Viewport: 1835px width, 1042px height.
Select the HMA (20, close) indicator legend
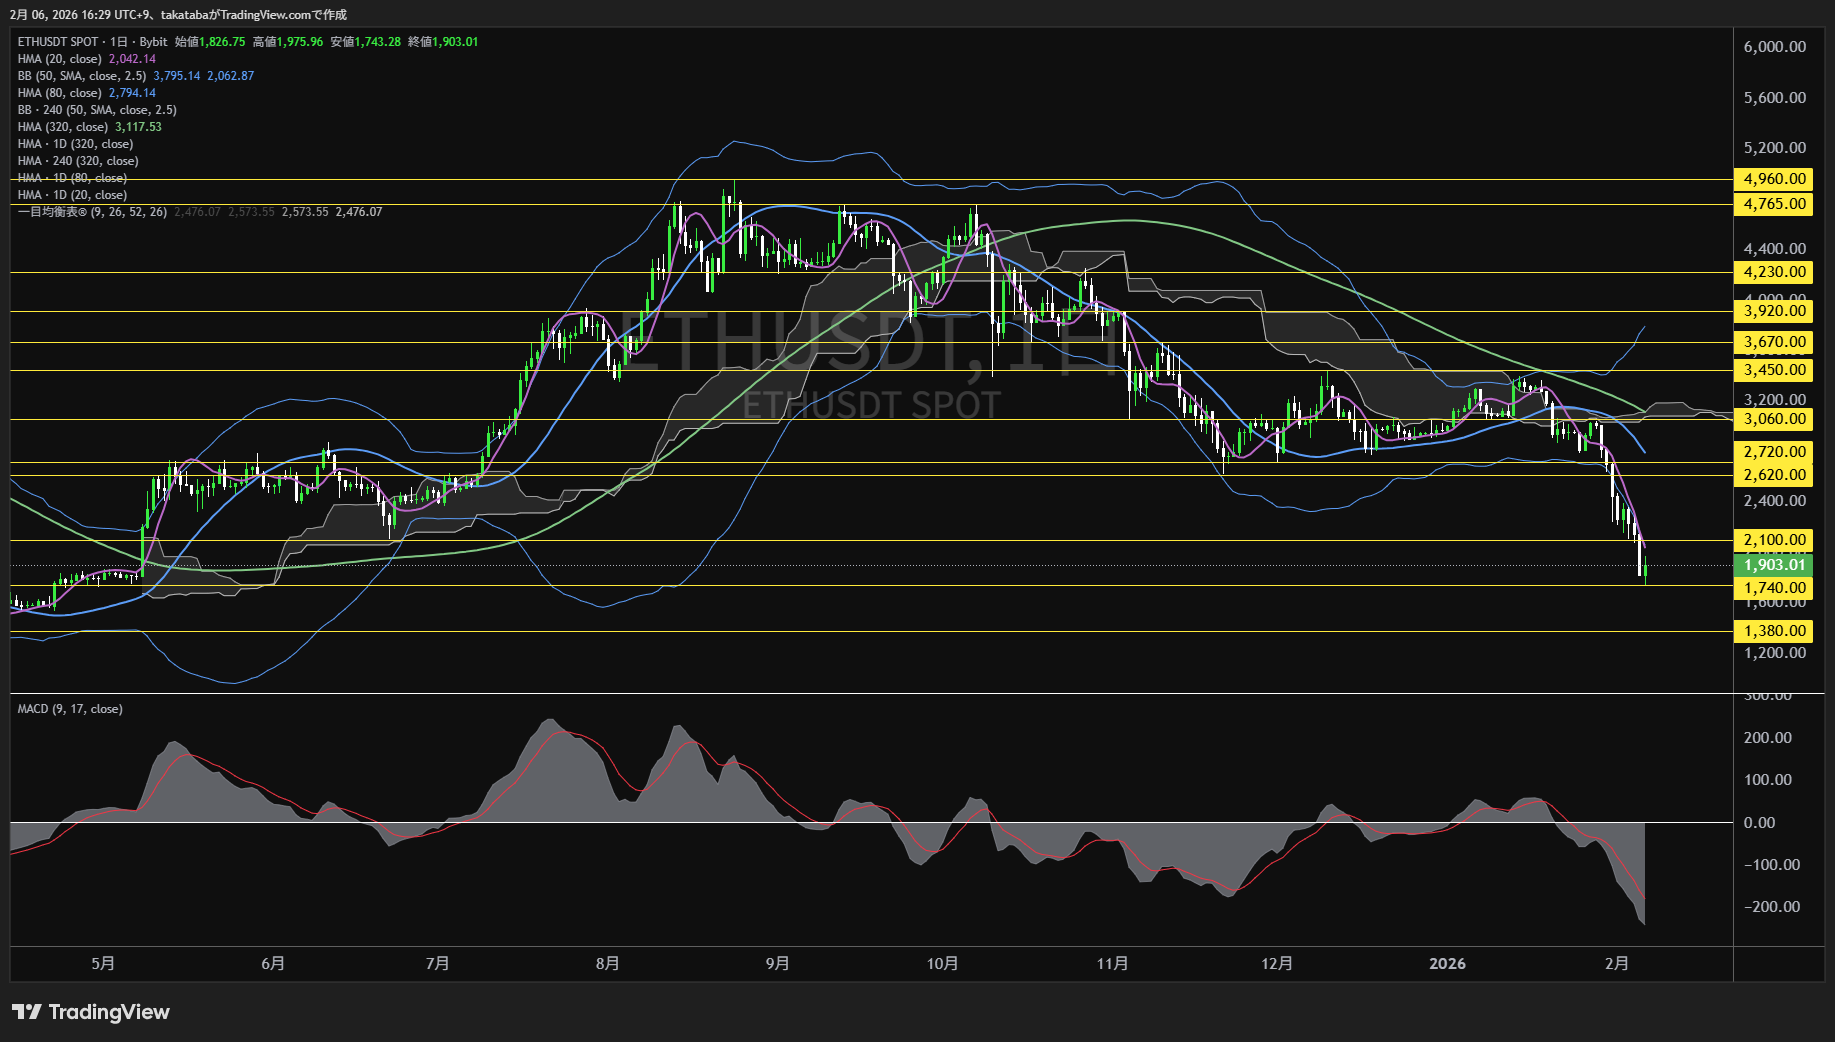coord(60,59)
